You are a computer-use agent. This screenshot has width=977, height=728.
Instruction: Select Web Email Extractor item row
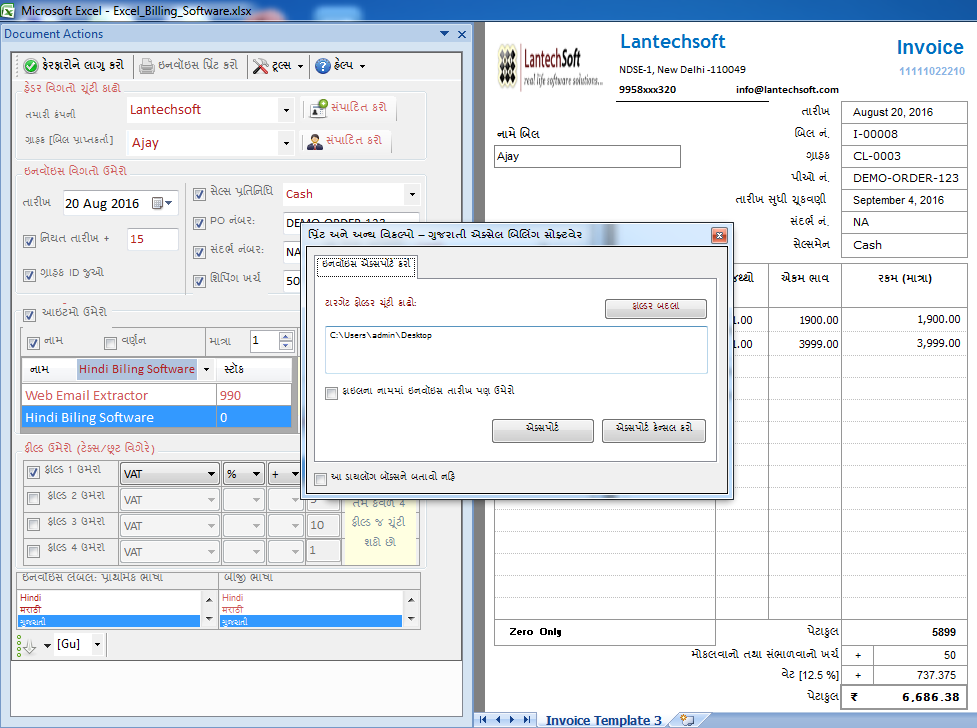coord(156,395)
